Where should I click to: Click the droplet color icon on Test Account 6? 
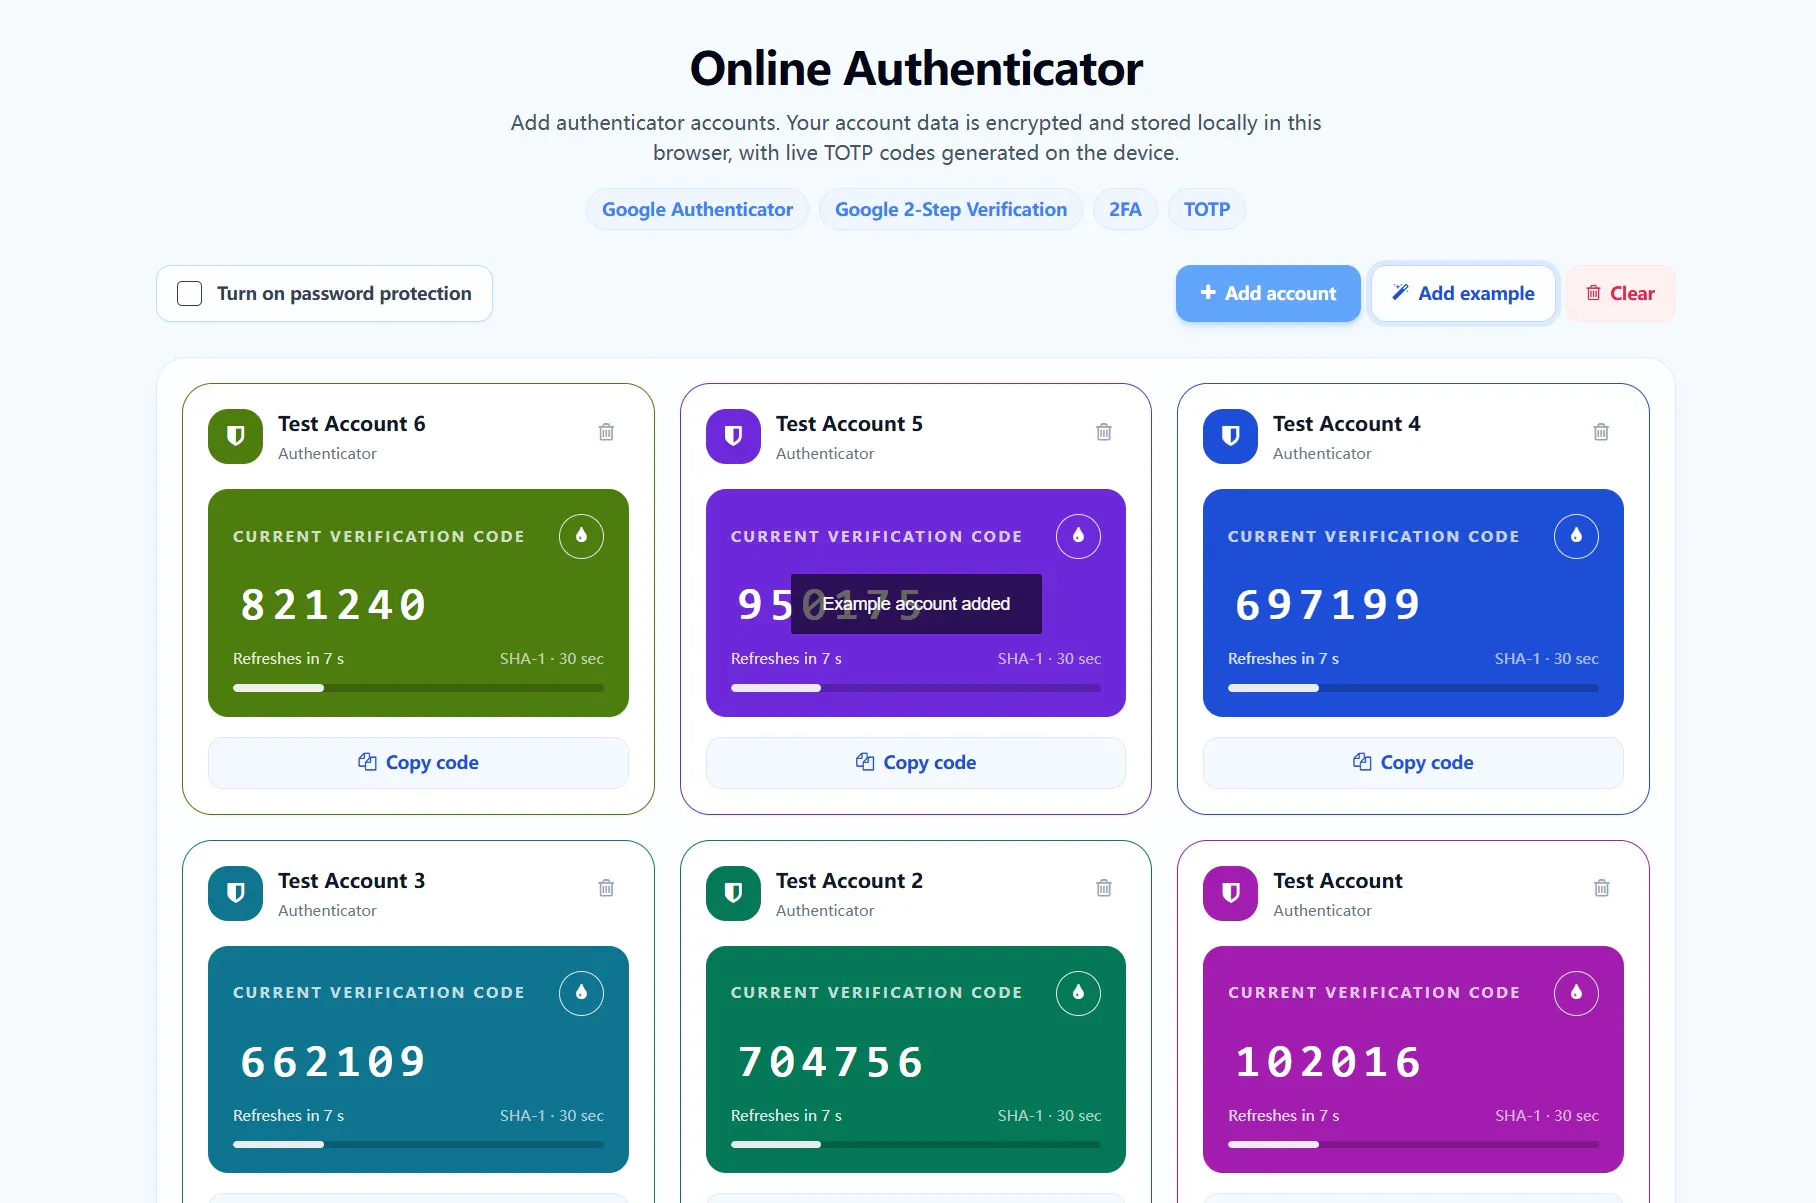pyautogui.click(x=581, y=536)
